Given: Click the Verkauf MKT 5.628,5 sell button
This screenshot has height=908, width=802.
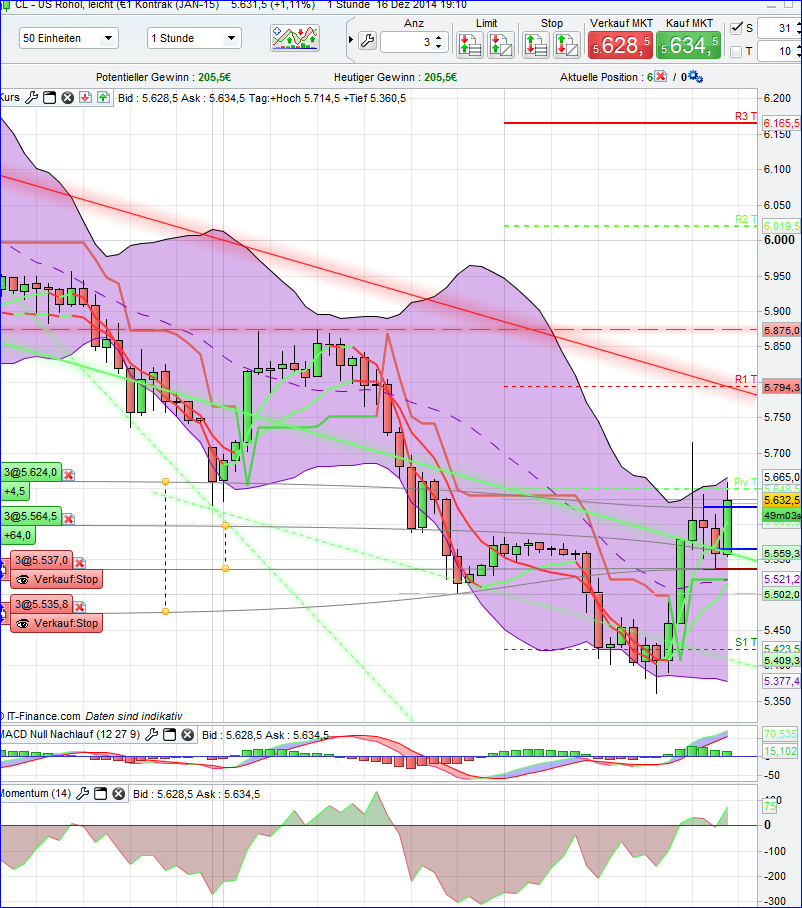Looking at the screenshot, I should (x=620, y=44).
